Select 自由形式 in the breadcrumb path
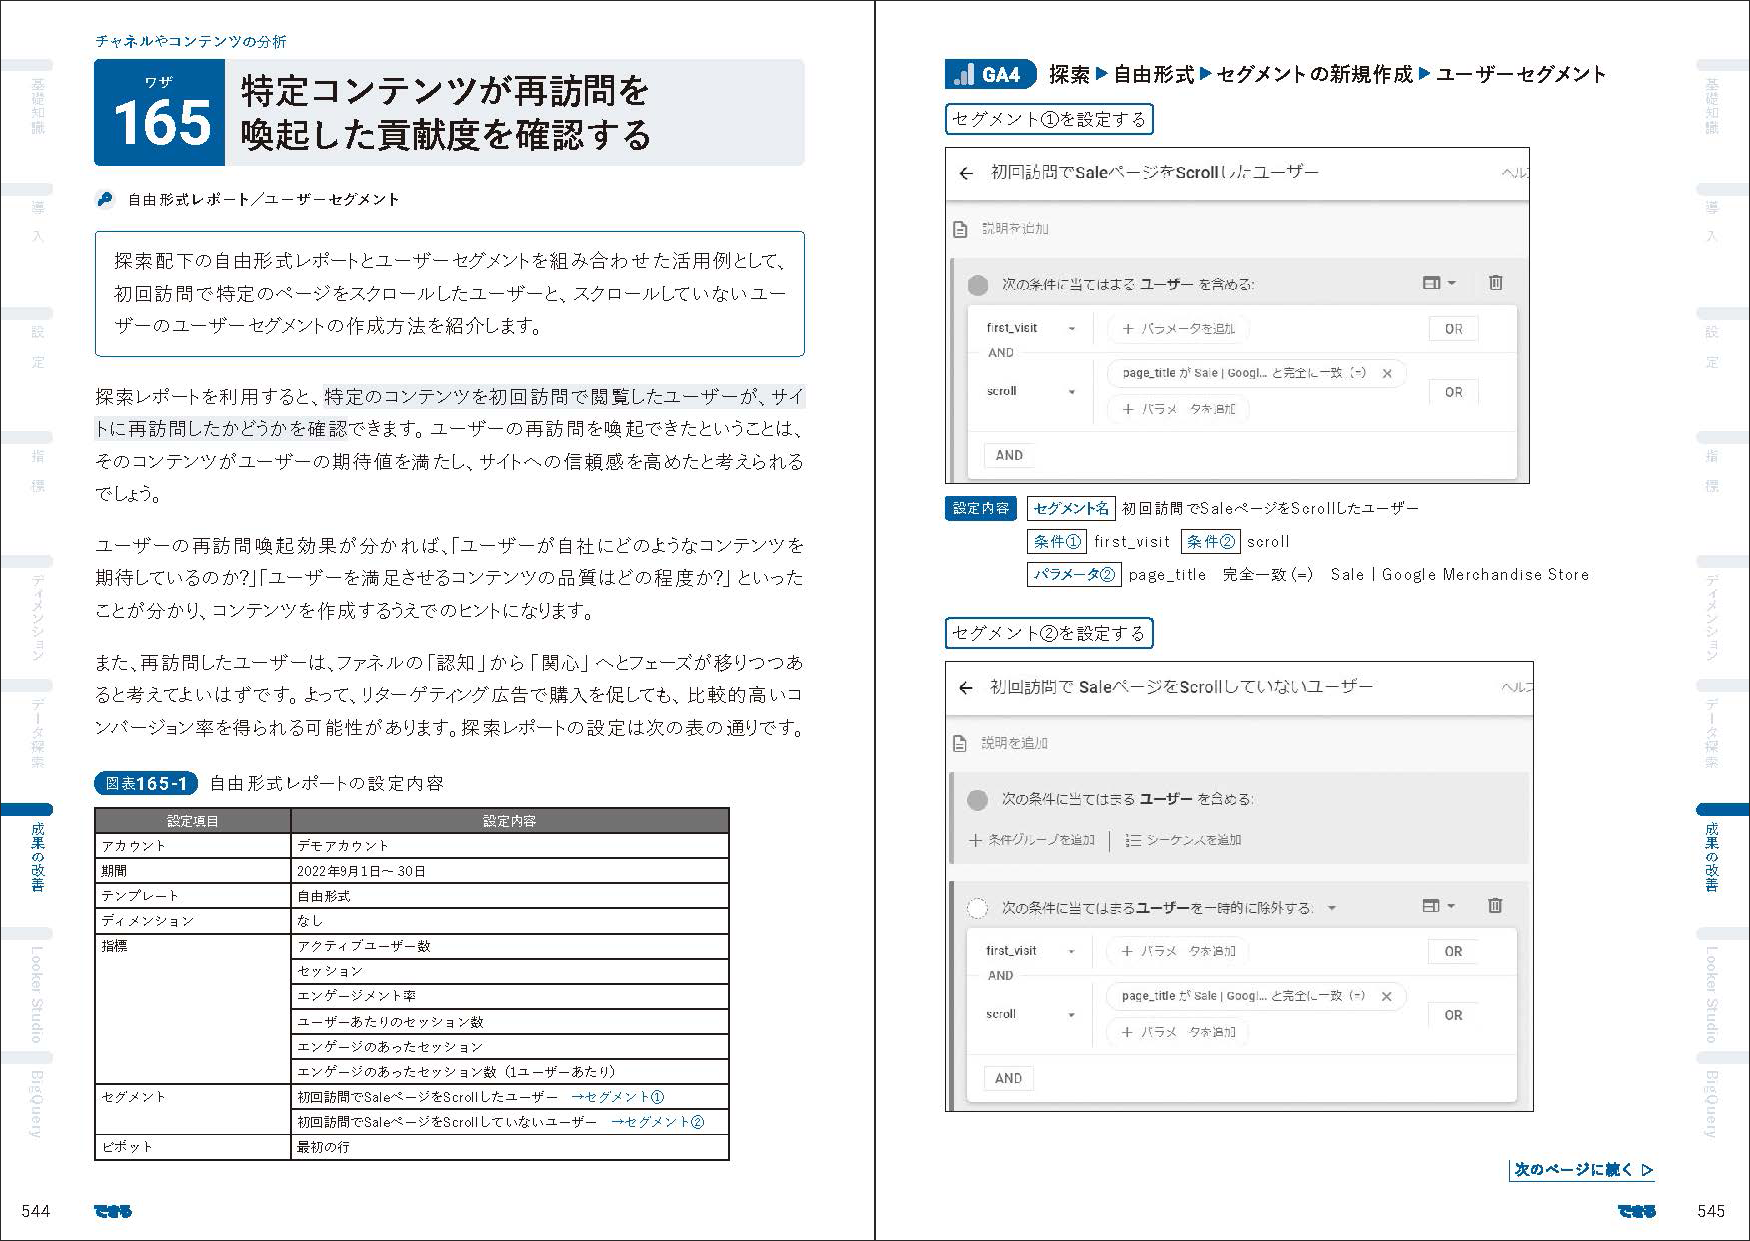Screen dimensions: 1750x1241 pos(1156,74)
